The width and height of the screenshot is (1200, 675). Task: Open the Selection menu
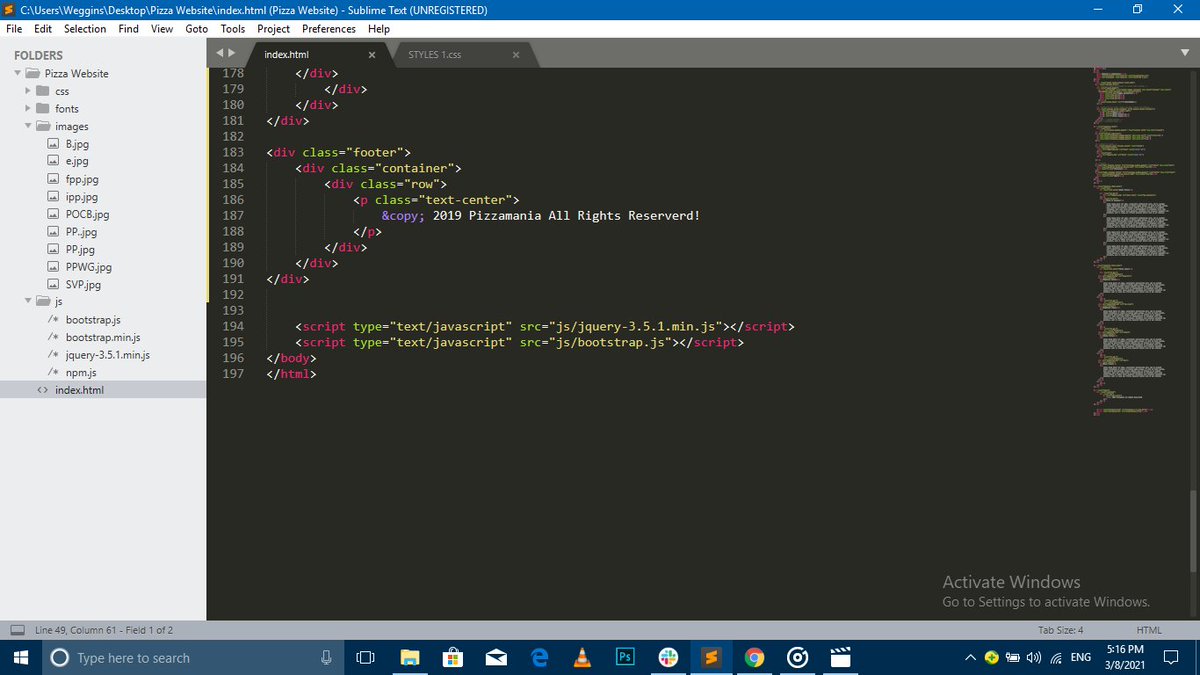(85, 29)
